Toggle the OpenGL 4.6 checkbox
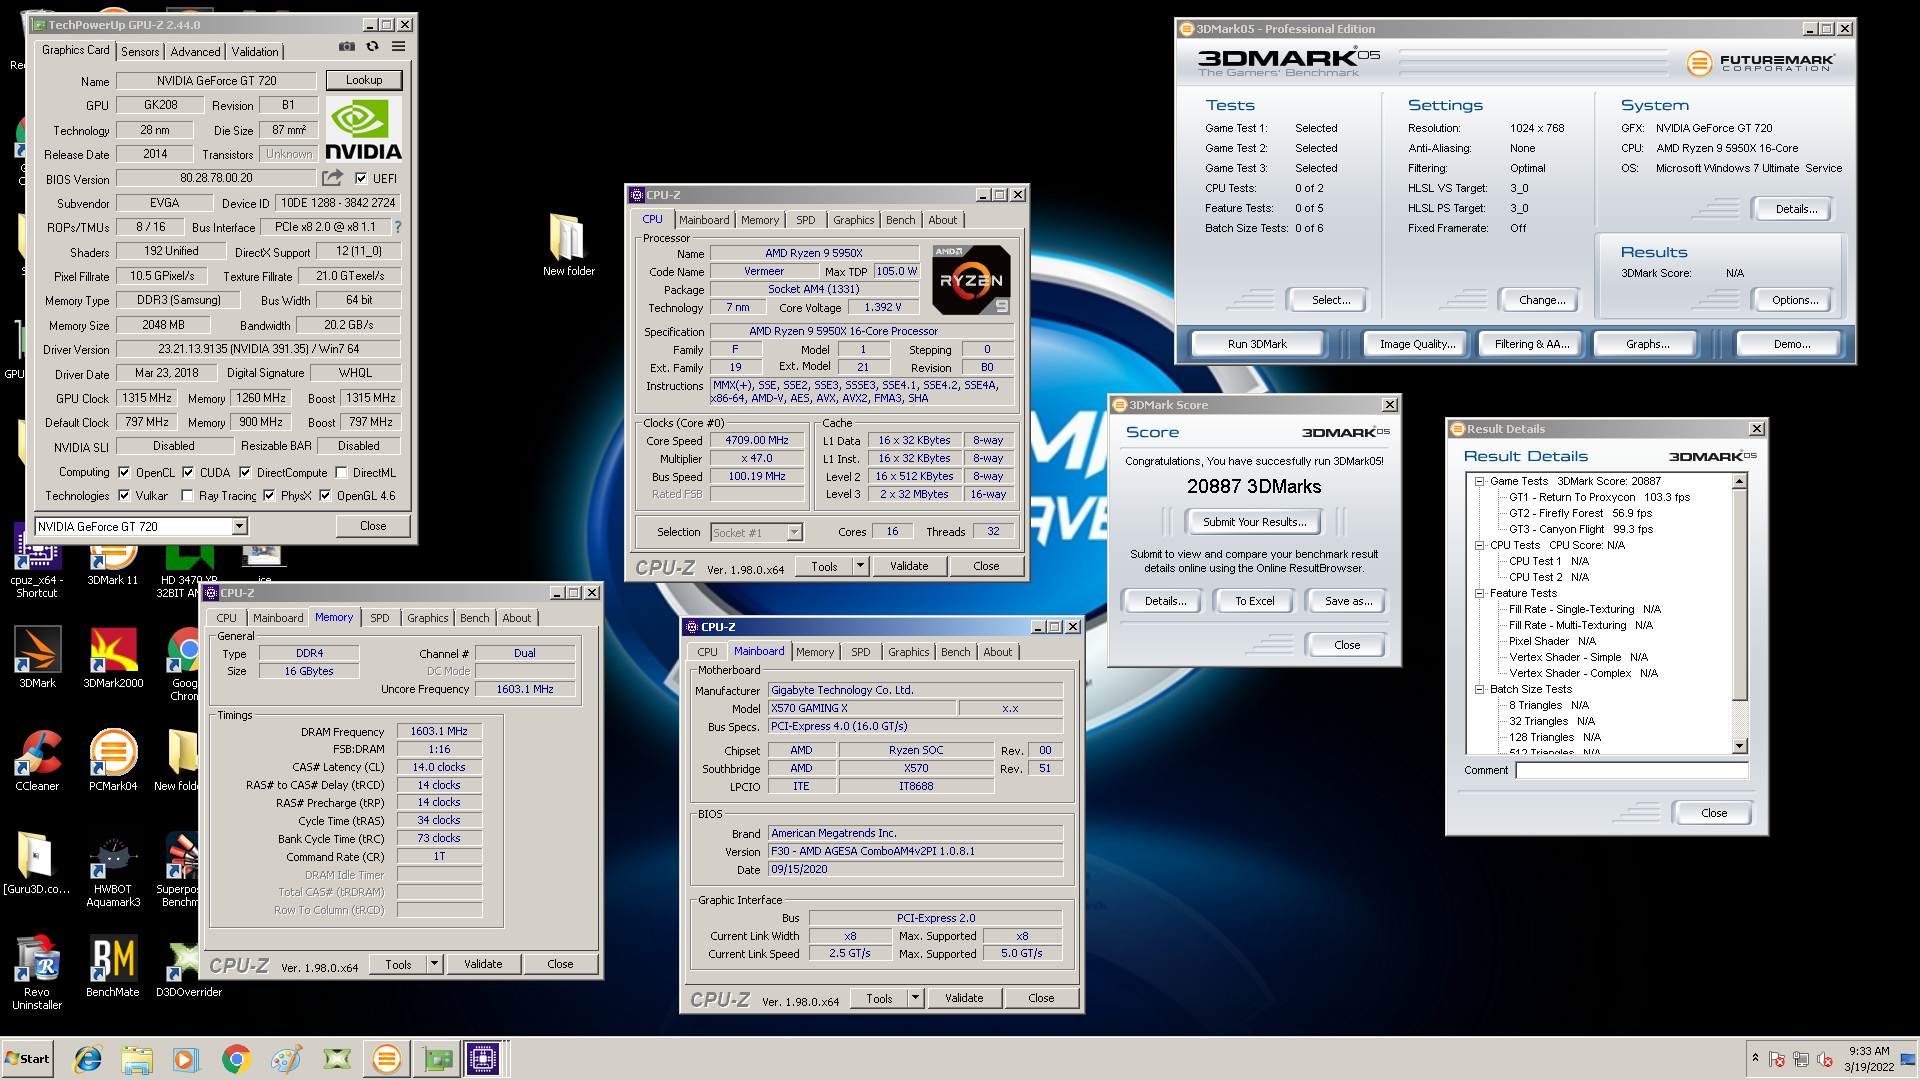The image size is (1920, 1080). [x=325, y=495]
